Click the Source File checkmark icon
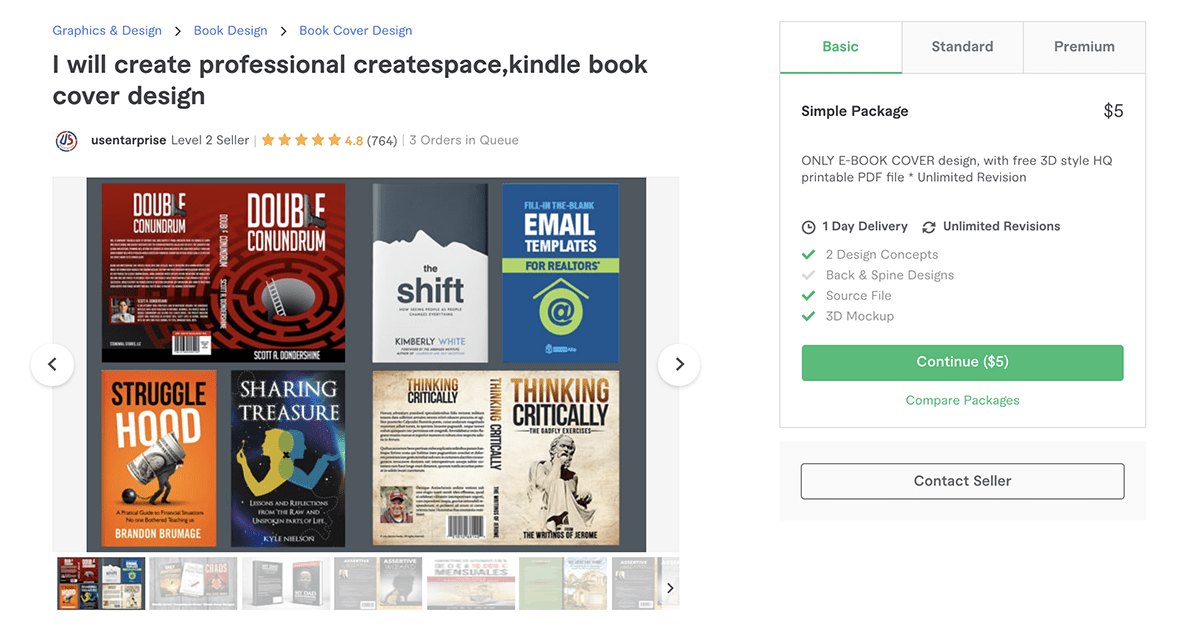This screenshot has width=1200, height=630. pyautogui.click(x=809, y=296)
